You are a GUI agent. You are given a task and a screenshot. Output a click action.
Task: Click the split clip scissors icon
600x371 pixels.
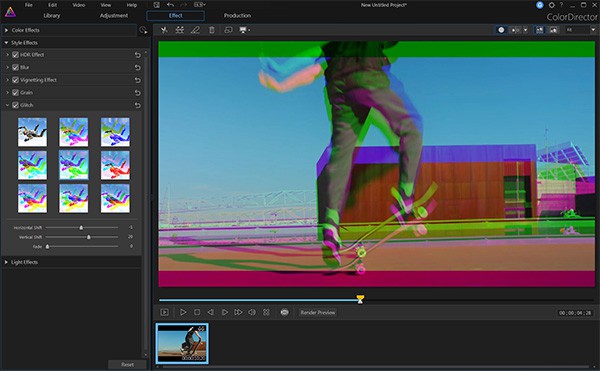point(164,30)
